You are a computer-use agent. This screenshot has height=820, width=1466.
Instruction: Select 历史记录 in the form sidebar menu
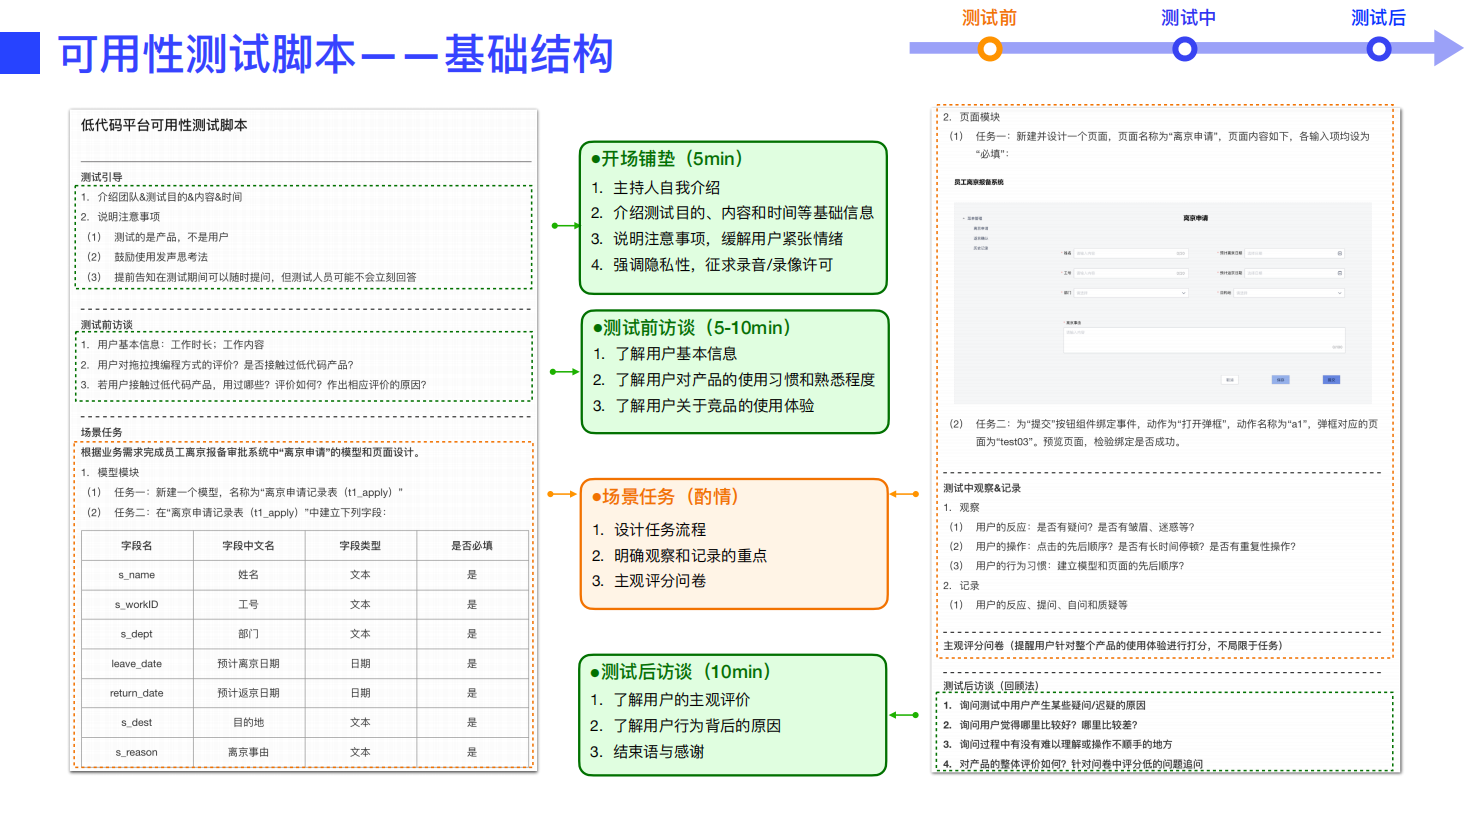[x=980, y=248]
